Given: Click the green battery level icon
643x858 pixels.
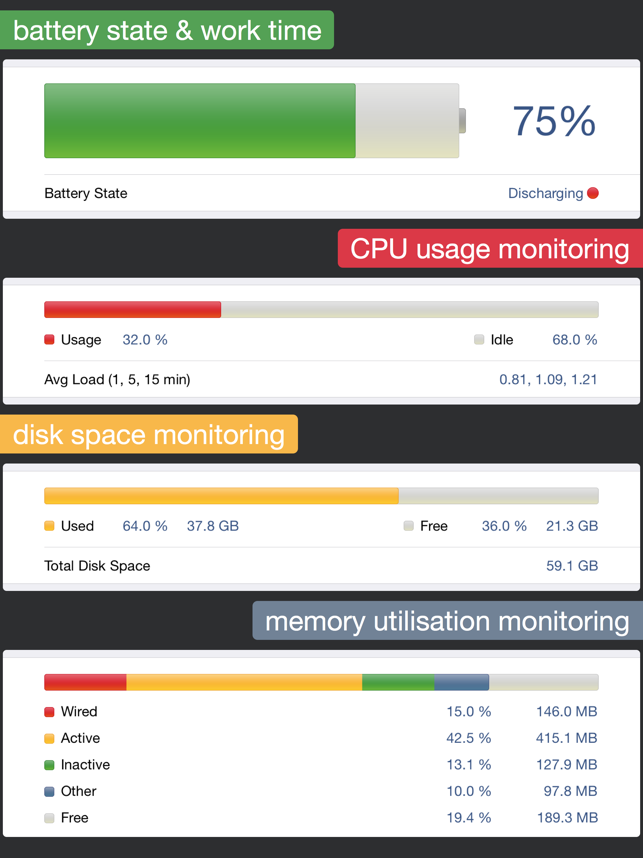Looking at the screenshot, I should click(255, 120).
